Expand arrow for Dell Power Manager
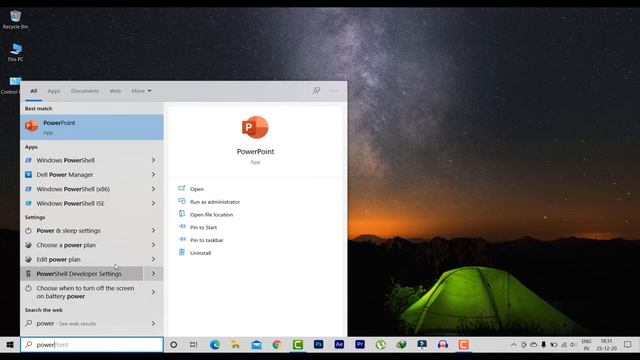Viewport: 640px width, 360px height. pyautogui.click(x=153, y=175)
